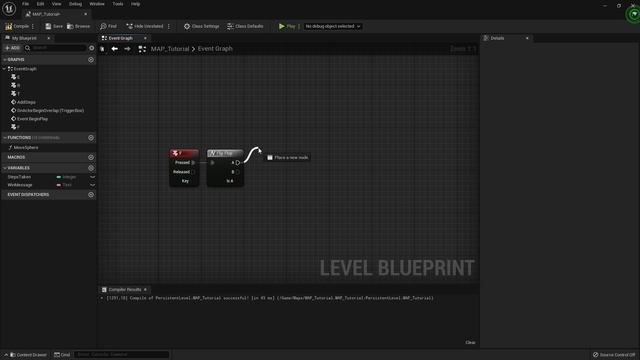This screenshot has width=640, height=360.
Task: Collapse the Functions section
Action: 5,138
